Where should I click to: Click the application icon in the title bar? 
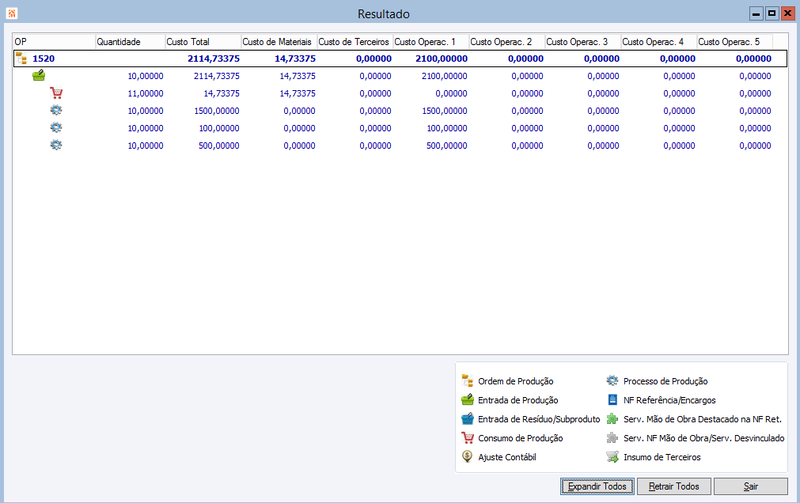[11, 13]
